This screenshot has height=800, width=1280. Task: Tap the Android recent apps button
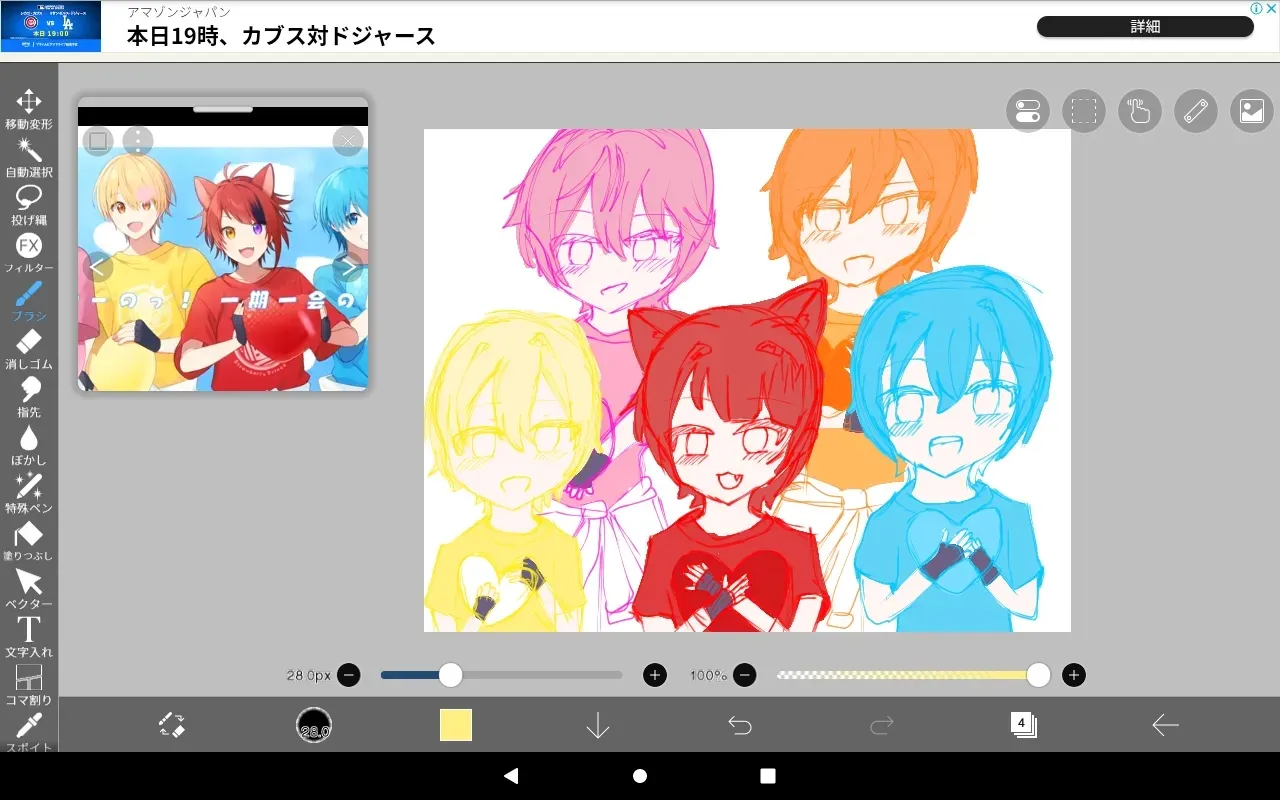768,776
